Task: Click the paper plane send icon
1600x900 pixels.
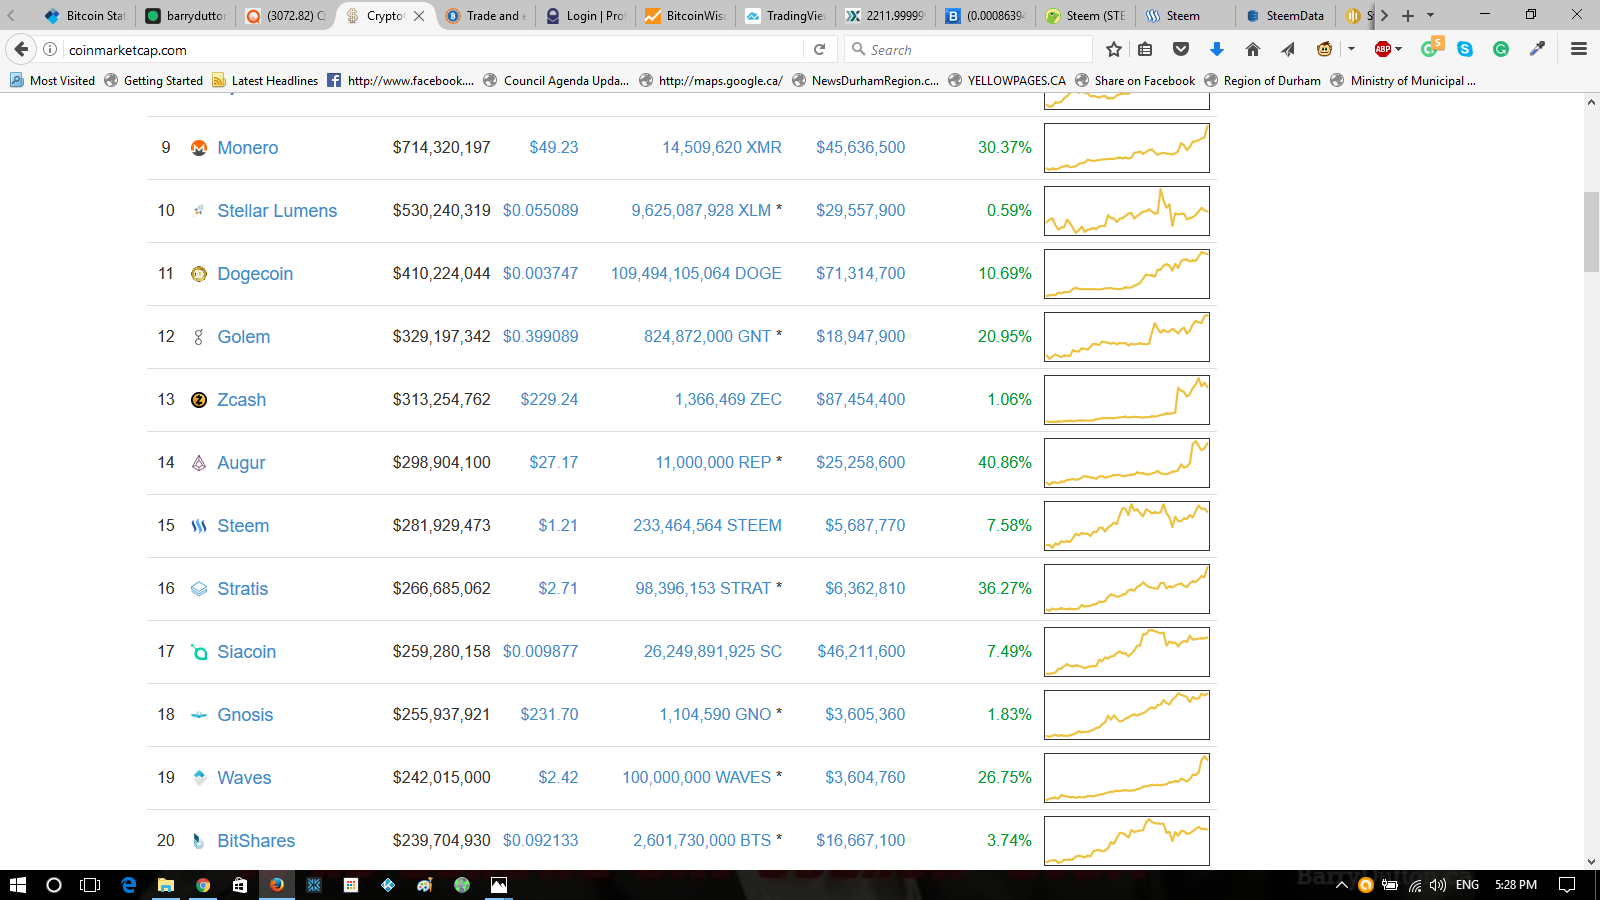Action: click(x=1288, y=49)
